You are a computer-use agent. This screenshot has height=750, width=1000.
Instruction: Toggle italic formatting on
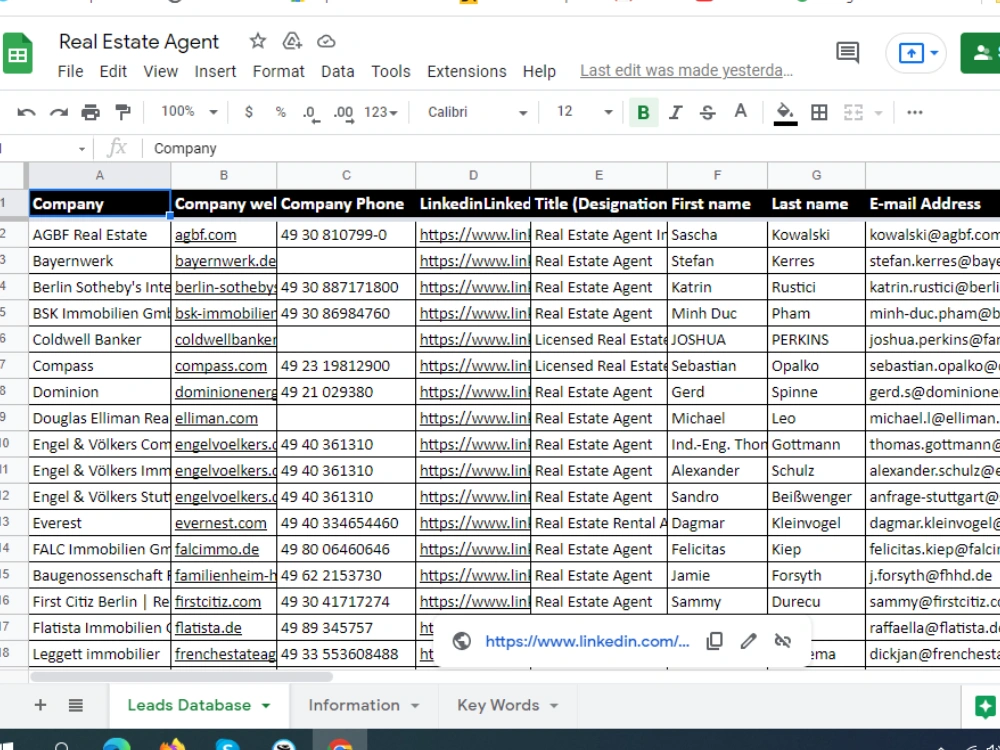[x=675, y=111]
